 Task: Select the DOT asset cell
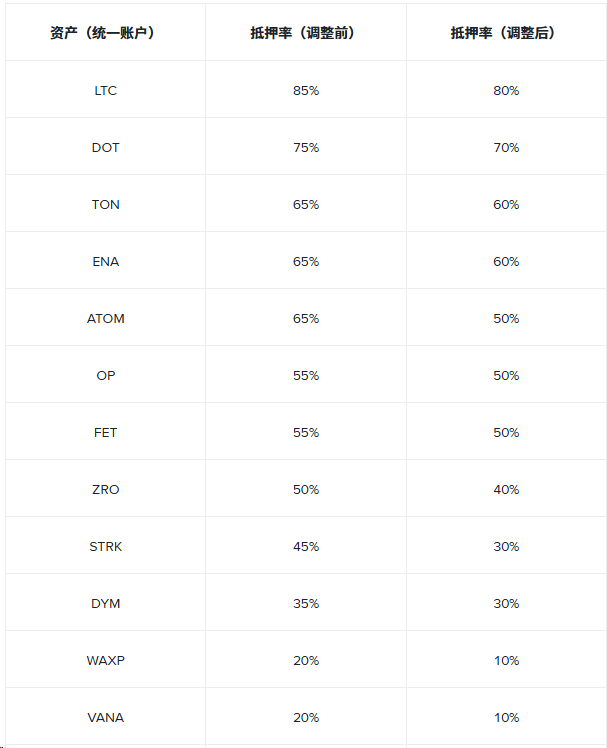pyautogui.click(x=105, y=147)
